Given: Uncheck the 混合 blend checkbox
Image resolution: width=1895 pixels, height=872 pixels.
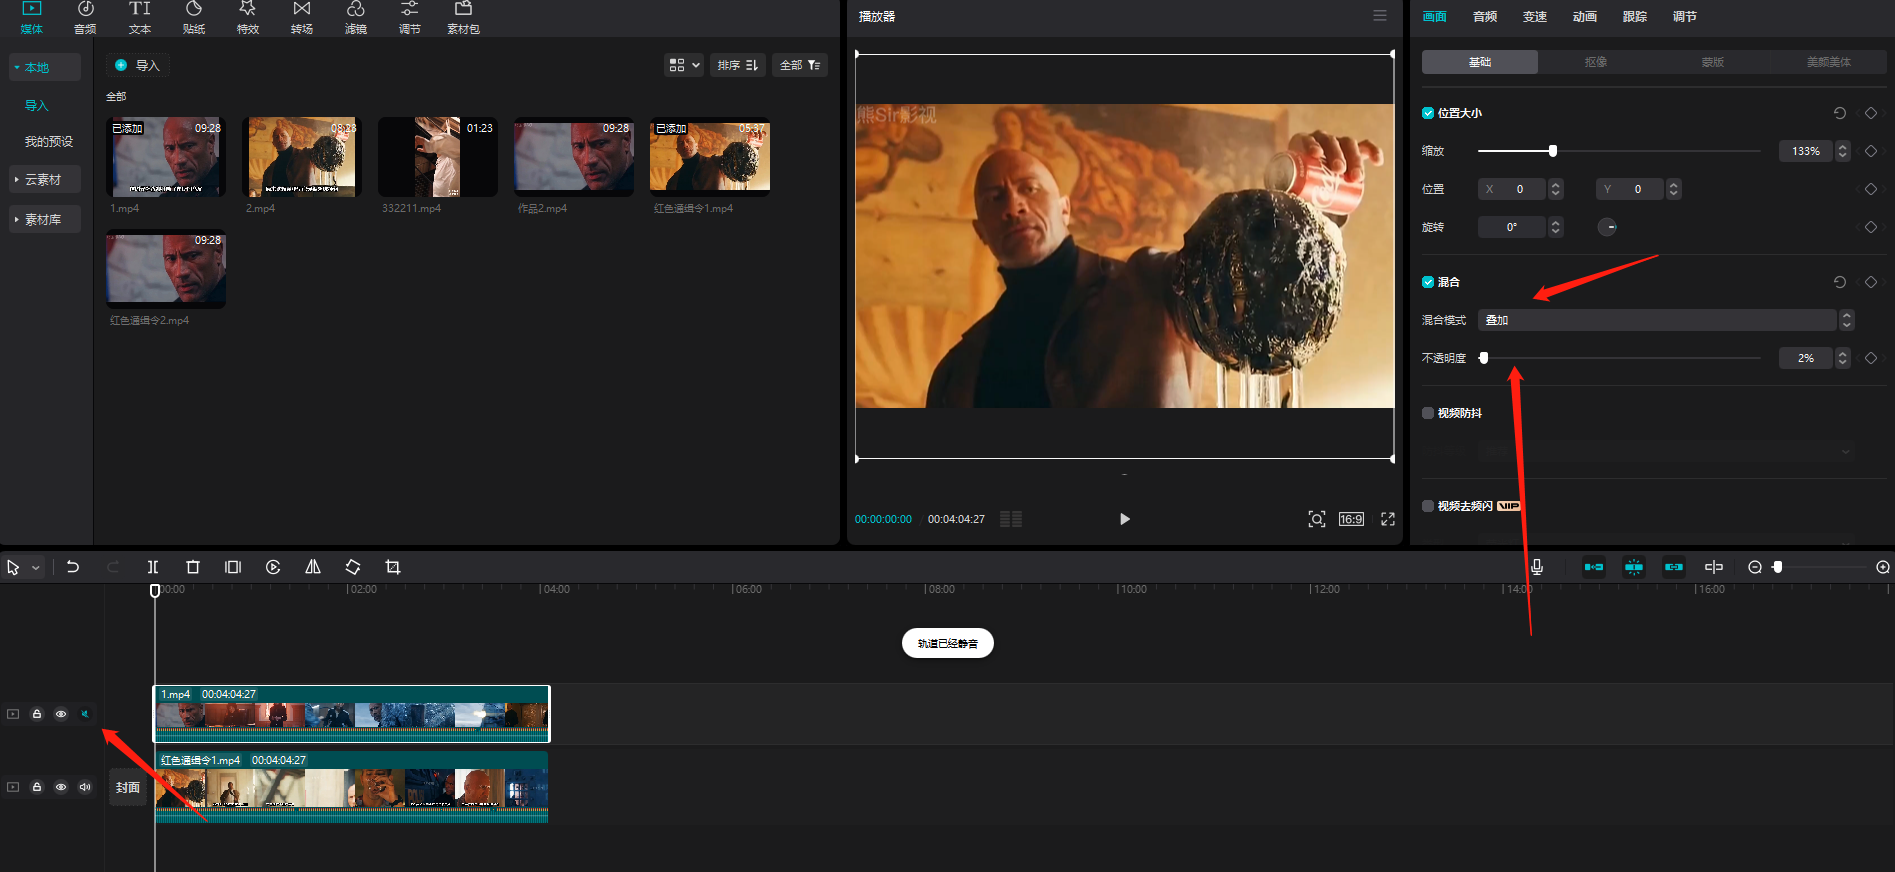Looking at the screenshot, I should pyautogui.click(x=1428, y=282).
